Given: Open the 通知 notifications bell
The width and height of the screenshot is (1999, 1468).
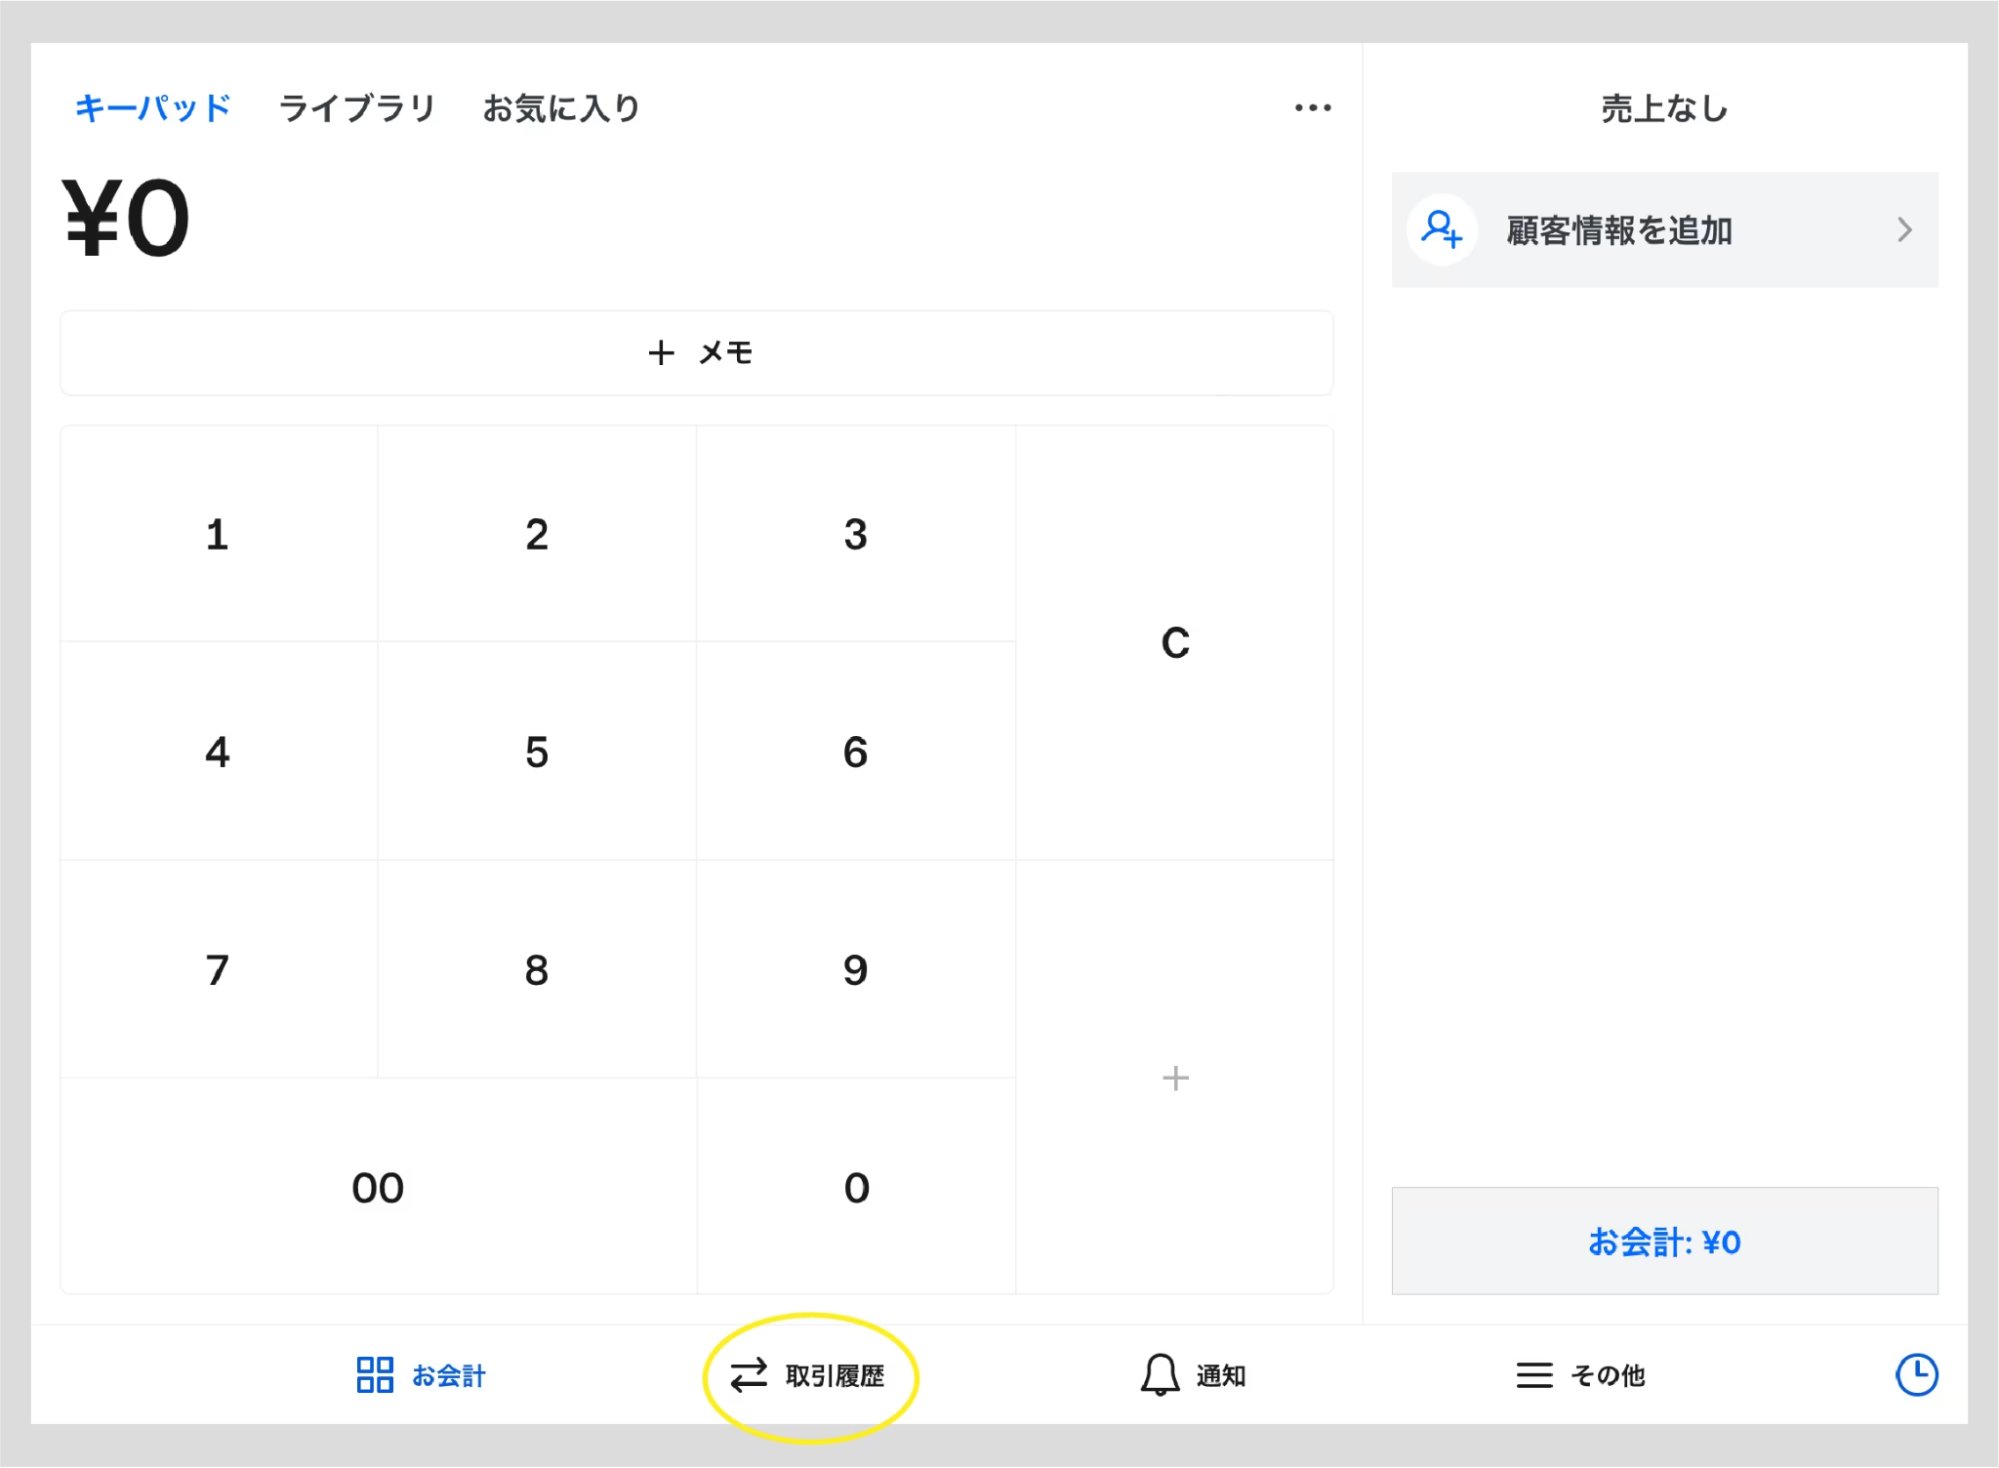Looking at the screenshot, I should pos(1160,1375).
